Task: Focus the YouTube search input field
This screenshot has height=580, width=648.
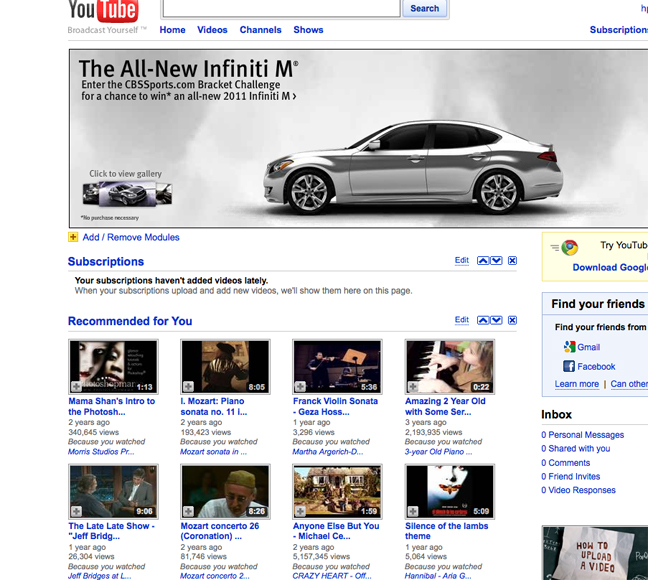Action: click(x=281, y=8)
